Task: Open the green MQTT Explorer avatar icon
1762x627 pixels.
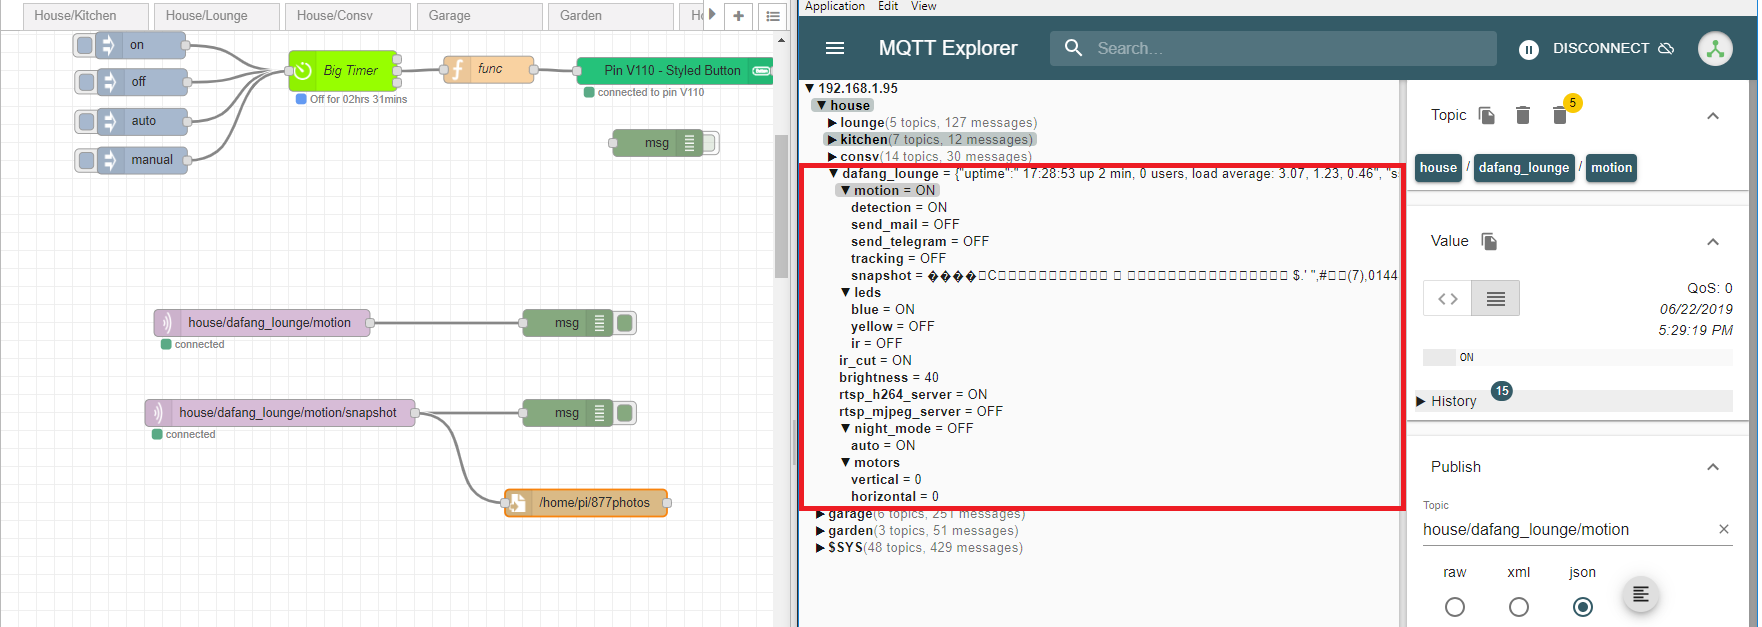Action: pyautogui.click(x=1715, y=48)
